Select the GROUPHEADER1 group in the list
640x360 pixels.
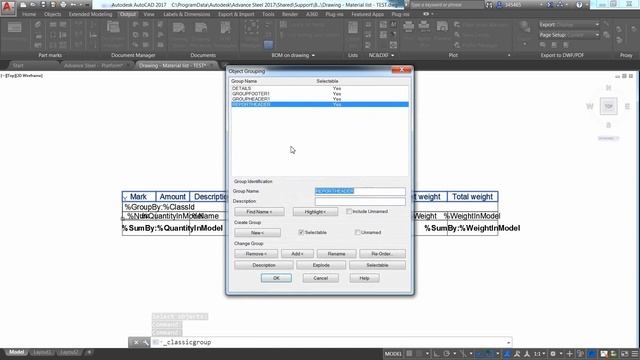click(x=320, y=99)
